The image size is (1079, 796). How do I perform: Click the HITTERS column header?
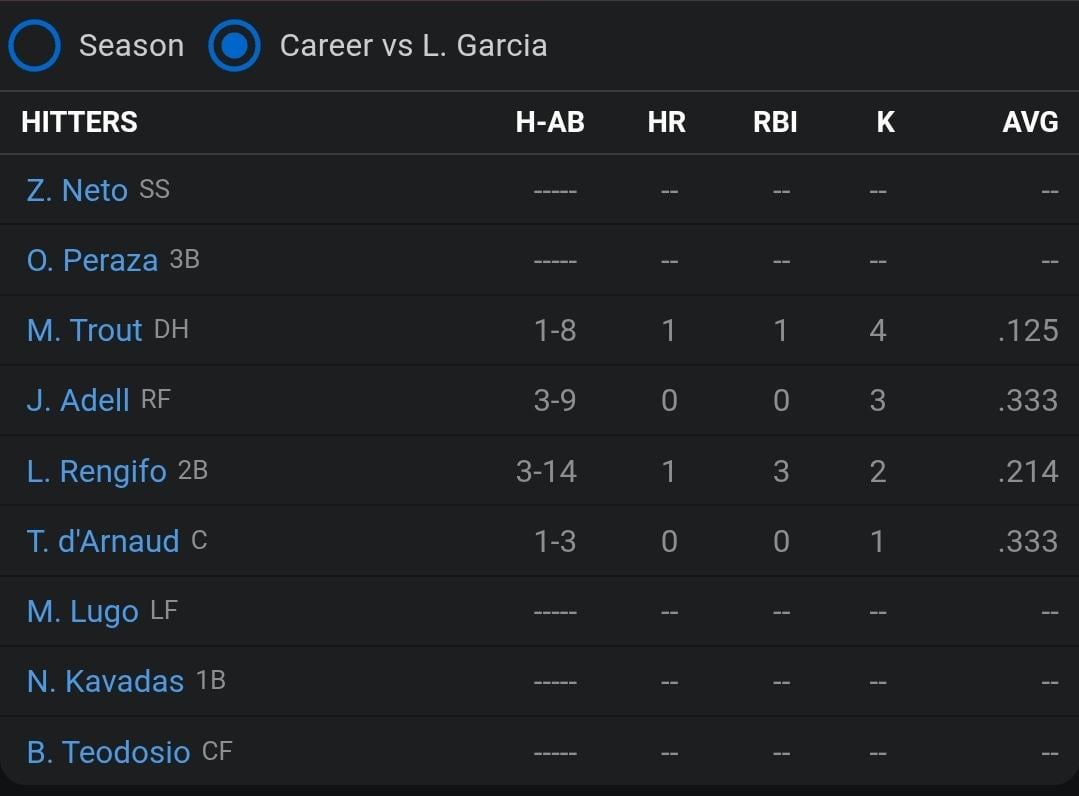(x=80, y=122)
